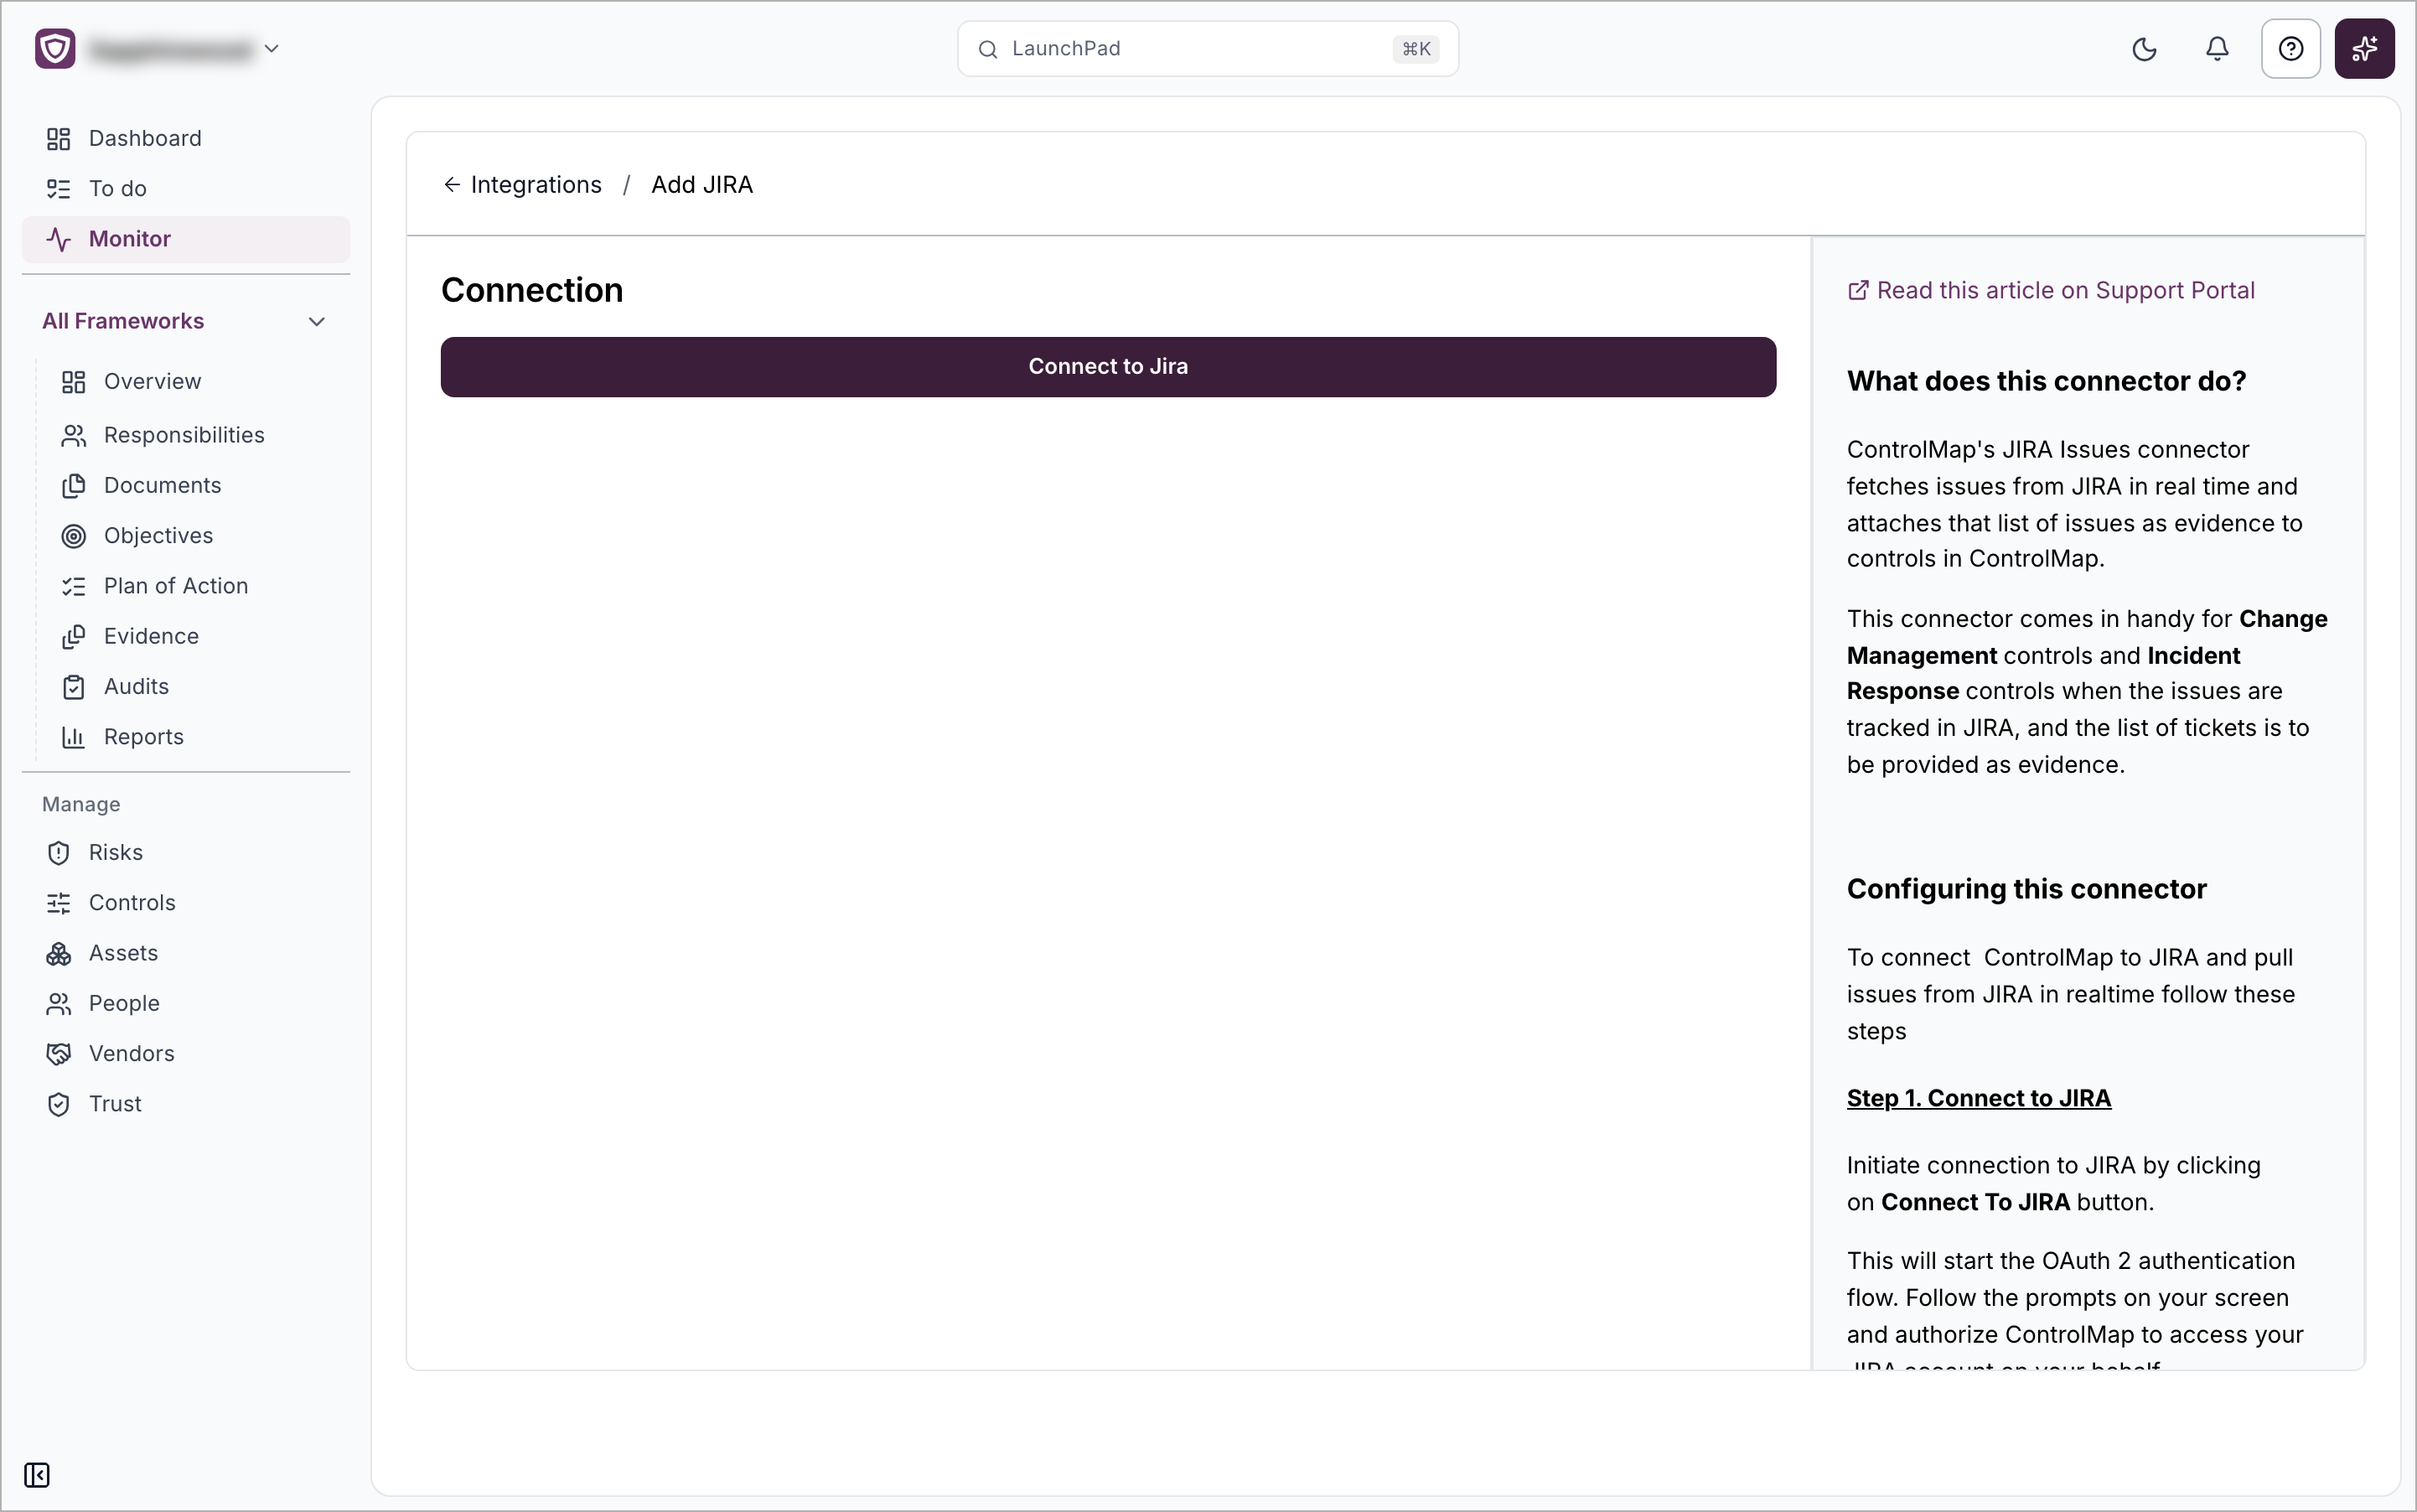This screenshot has height=1512, width=2417.
Task: Open the Dashboard page
Action: [186, 138]
